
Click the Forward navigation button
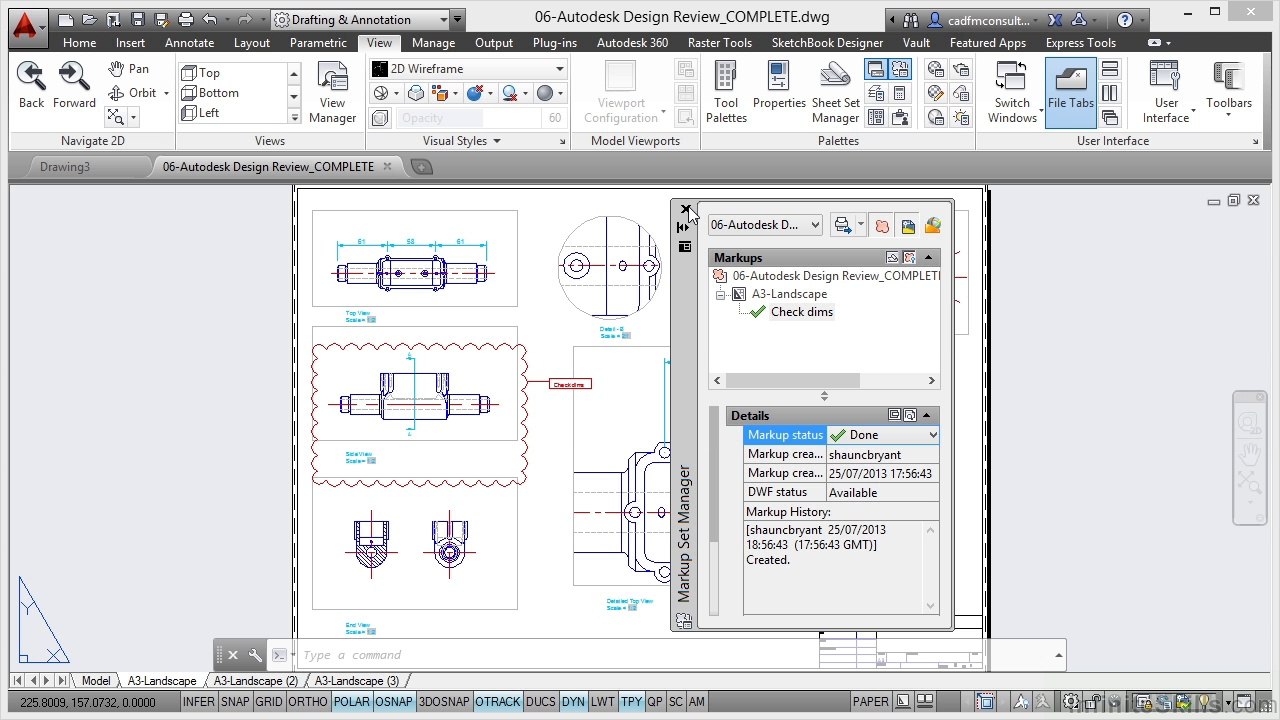click(74, 85)
